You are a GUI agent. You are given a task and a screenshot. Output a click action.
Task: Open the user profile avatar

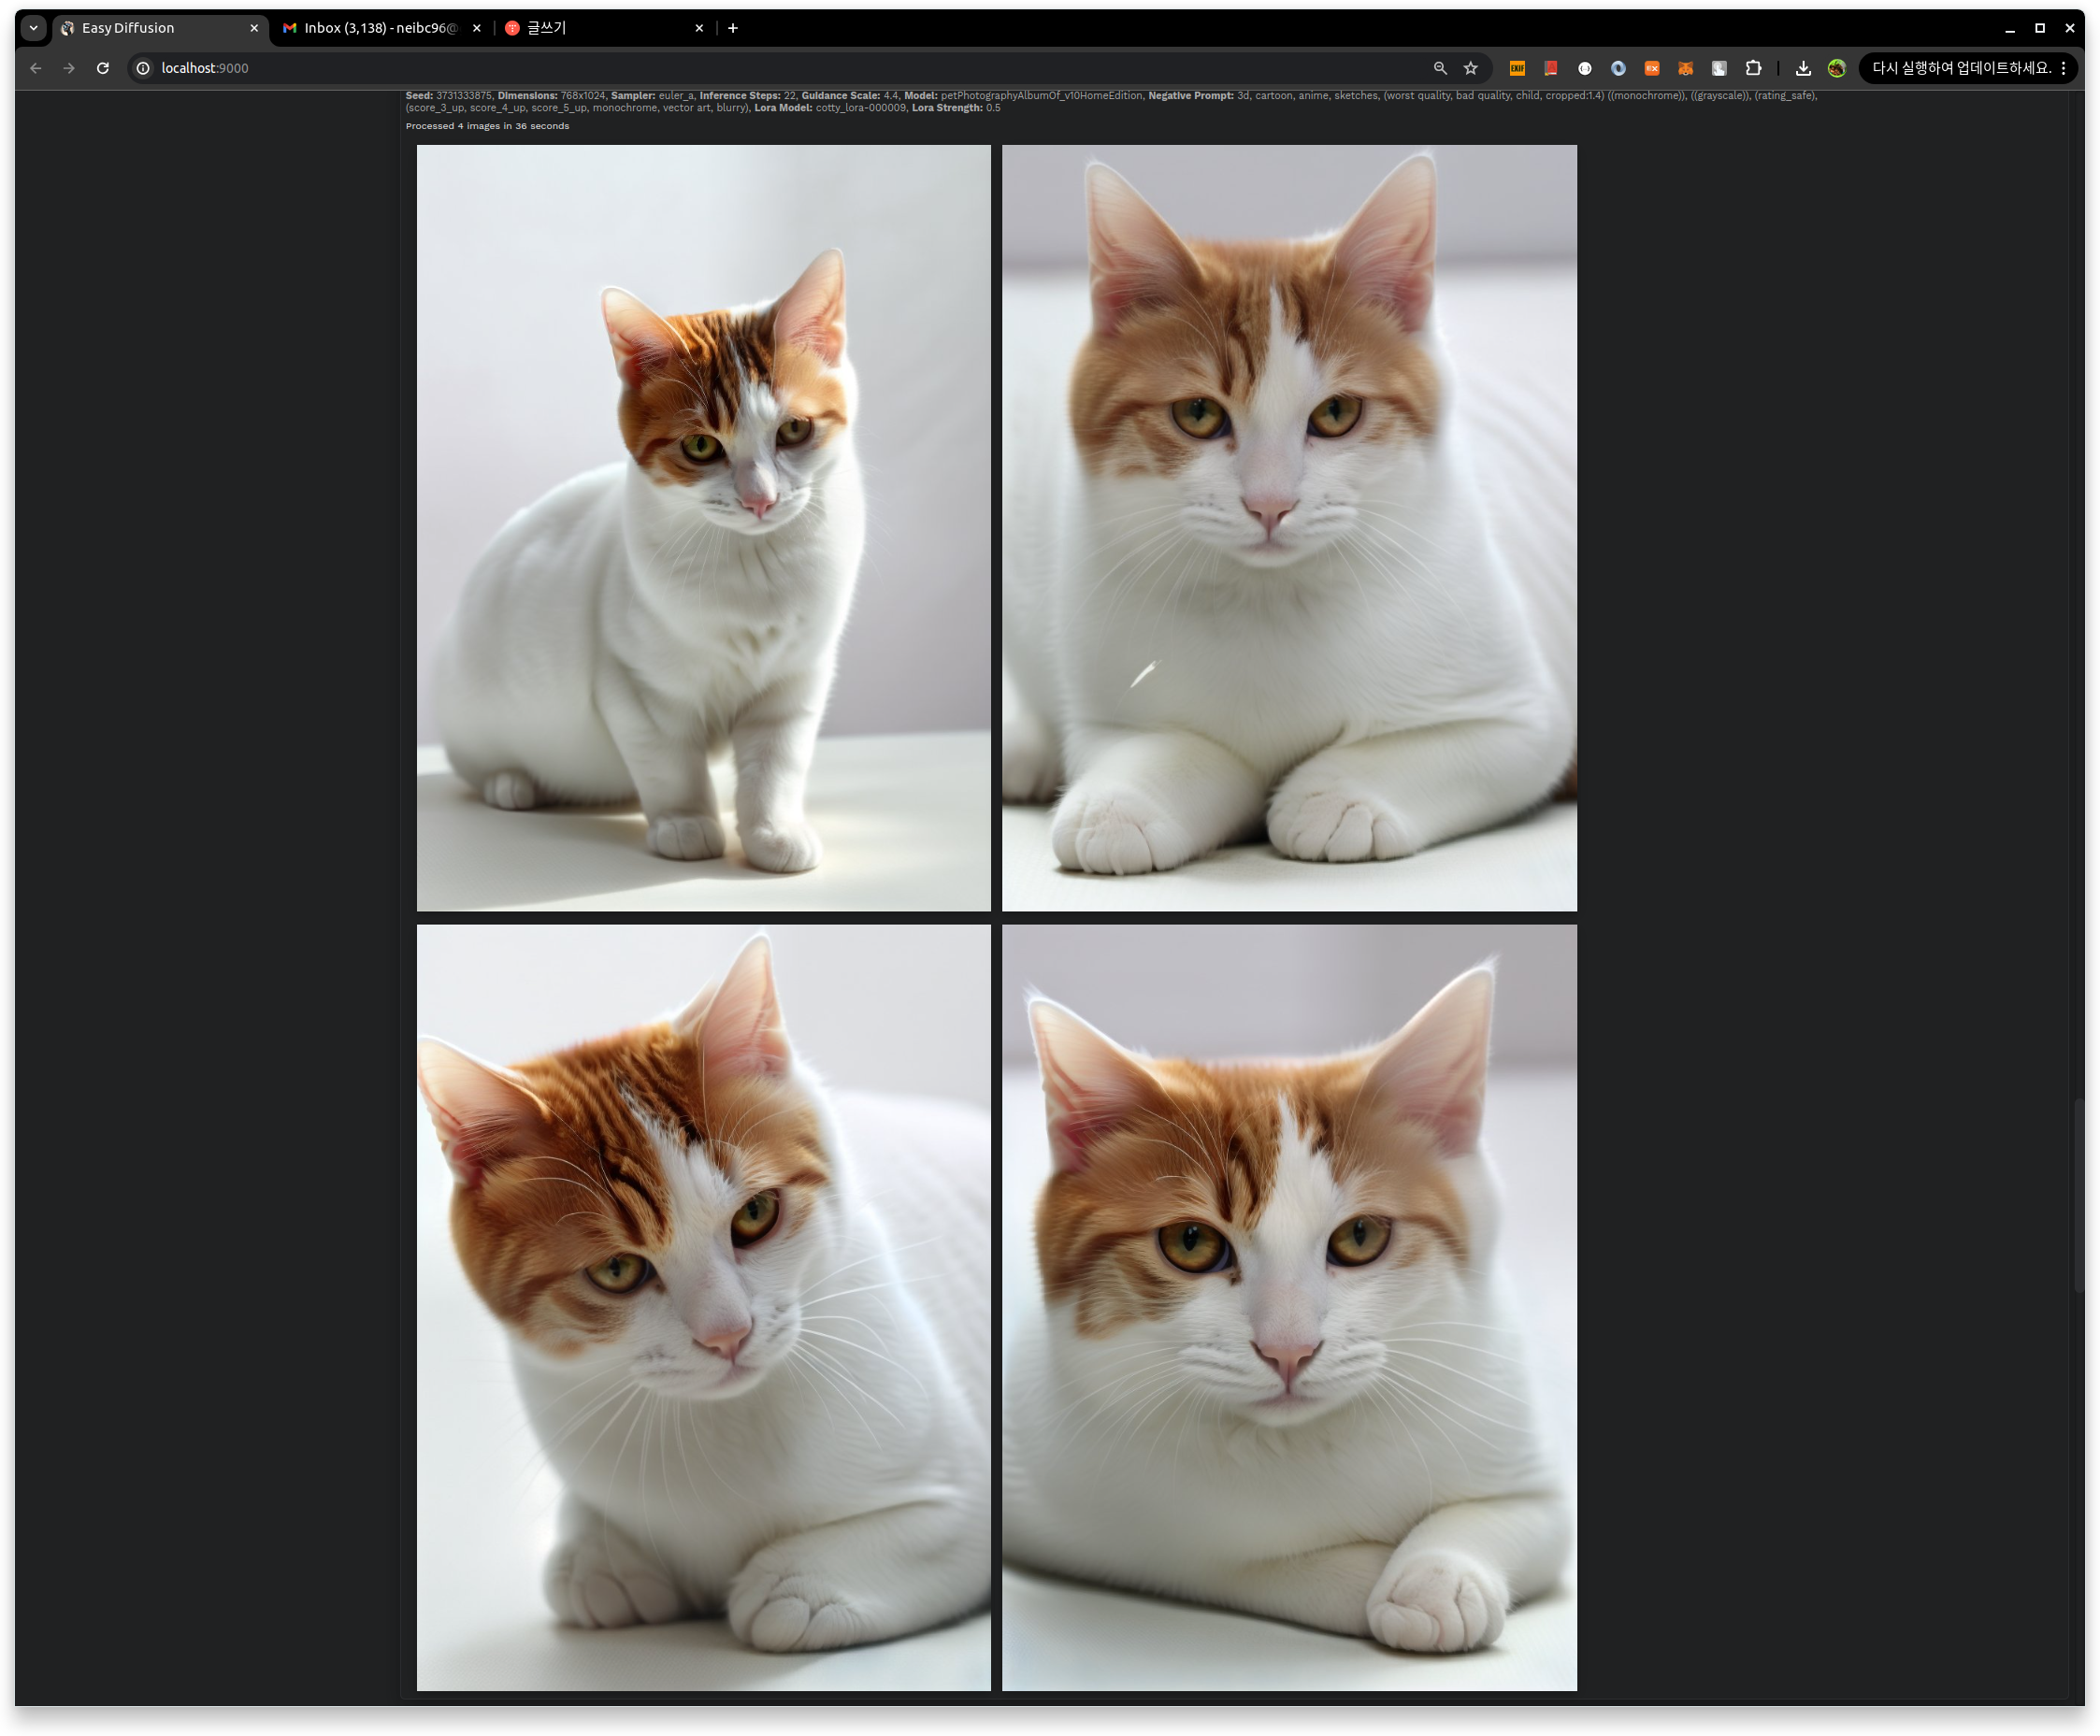tap(1836, 68)
